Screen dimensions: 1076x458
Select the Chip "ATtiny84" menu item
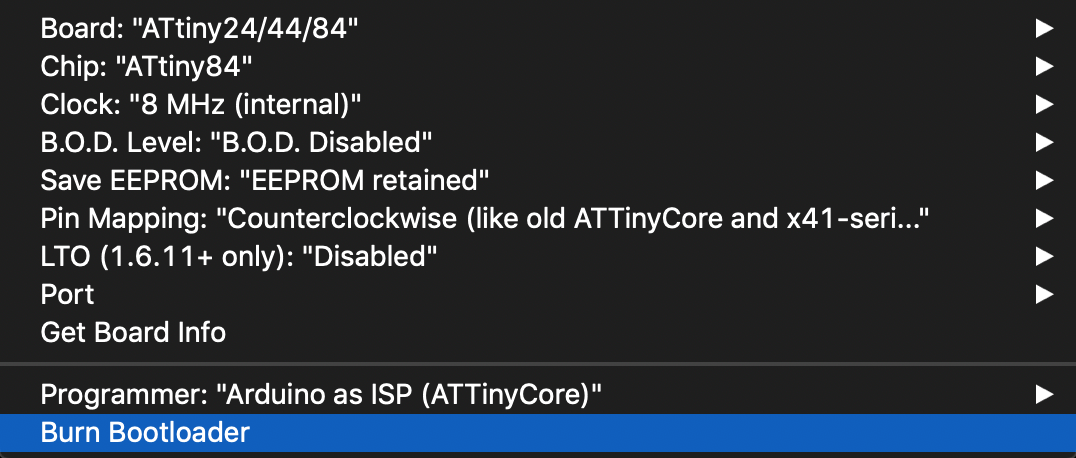point(146,66)
